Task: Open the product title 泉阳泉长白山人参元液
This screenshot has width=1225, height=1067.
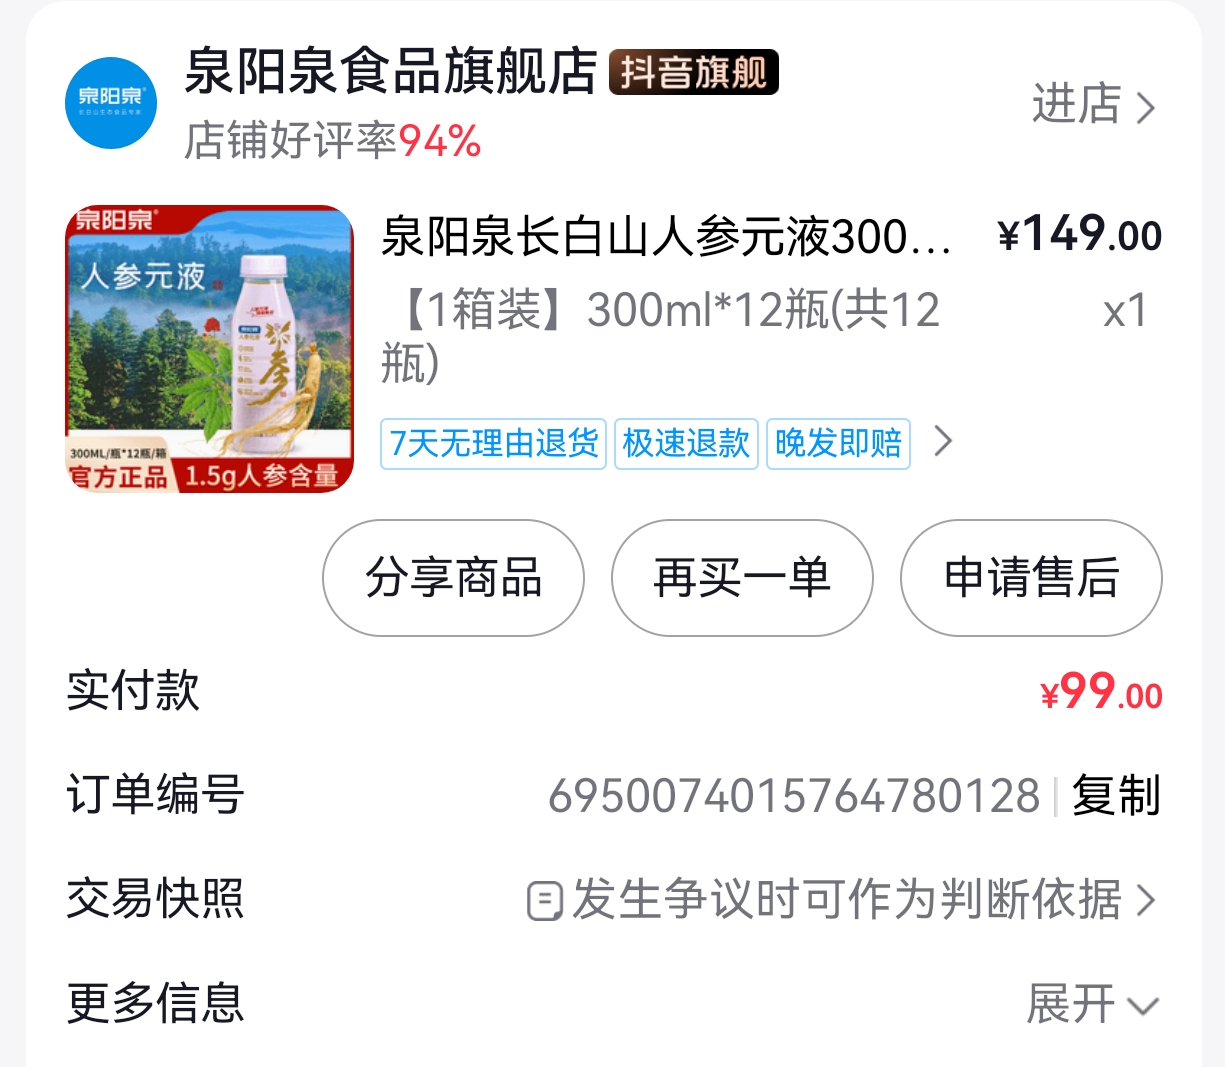Action: 666,237
